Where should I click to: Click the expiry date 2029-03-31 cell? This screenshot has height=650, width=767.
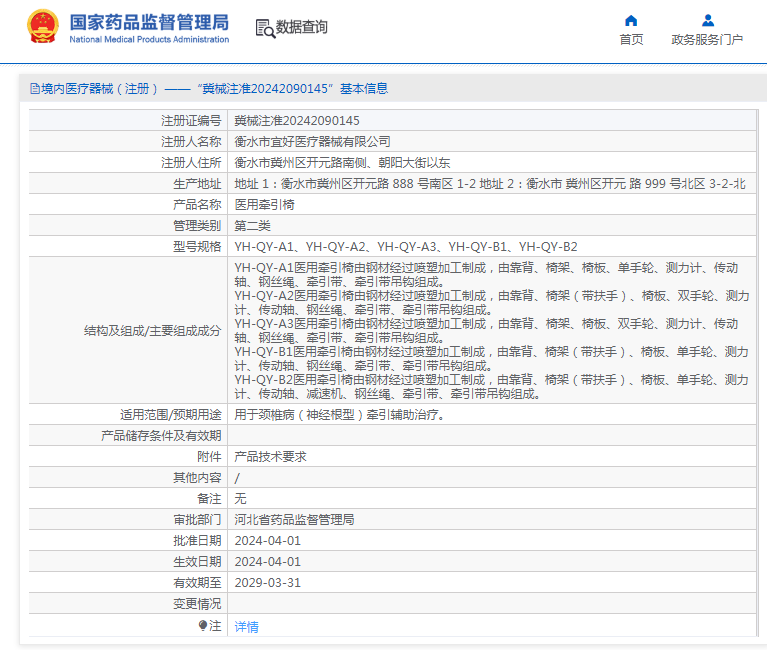pos(492,583)
